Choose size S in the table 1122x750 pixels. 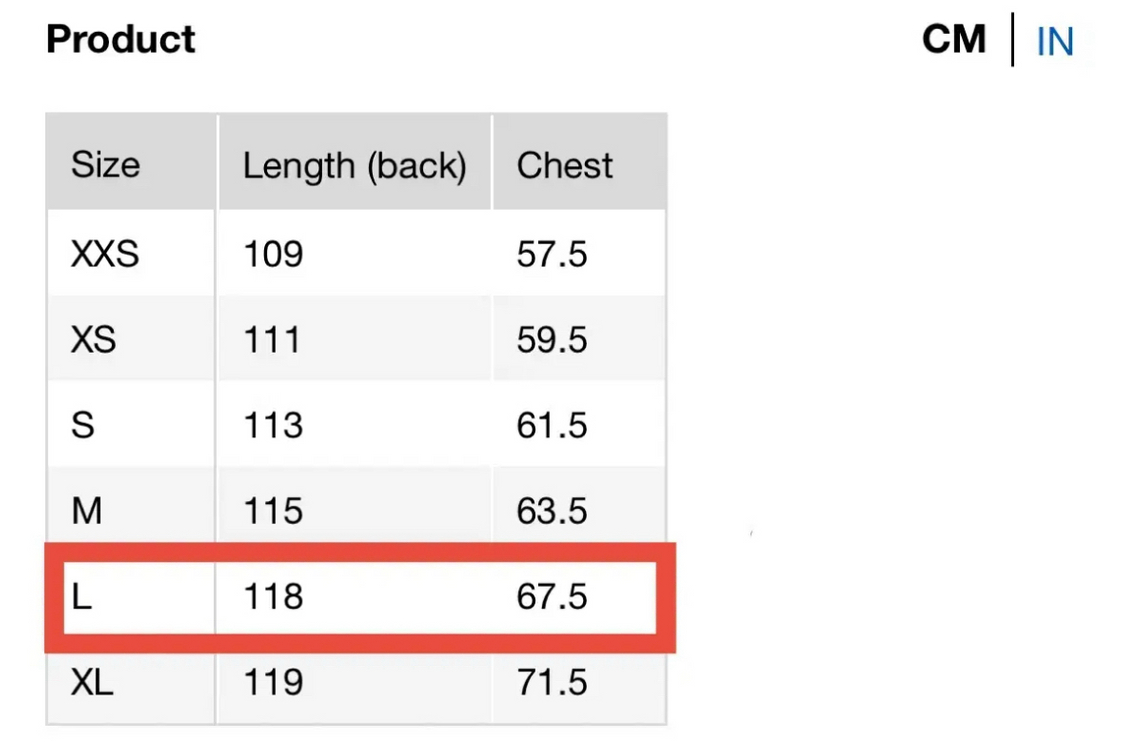pyautogui.click(x=83, y=426)
